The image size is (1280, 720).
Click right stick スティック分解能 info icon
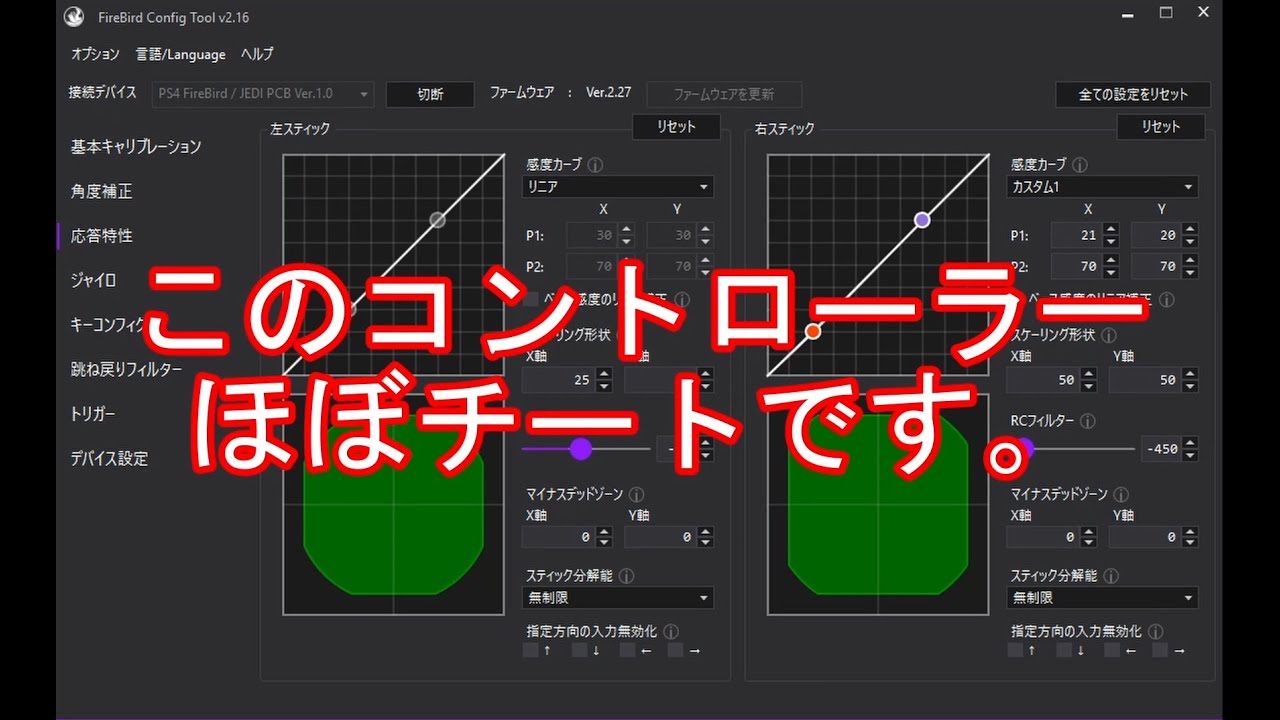click(x=1111, y=576)
